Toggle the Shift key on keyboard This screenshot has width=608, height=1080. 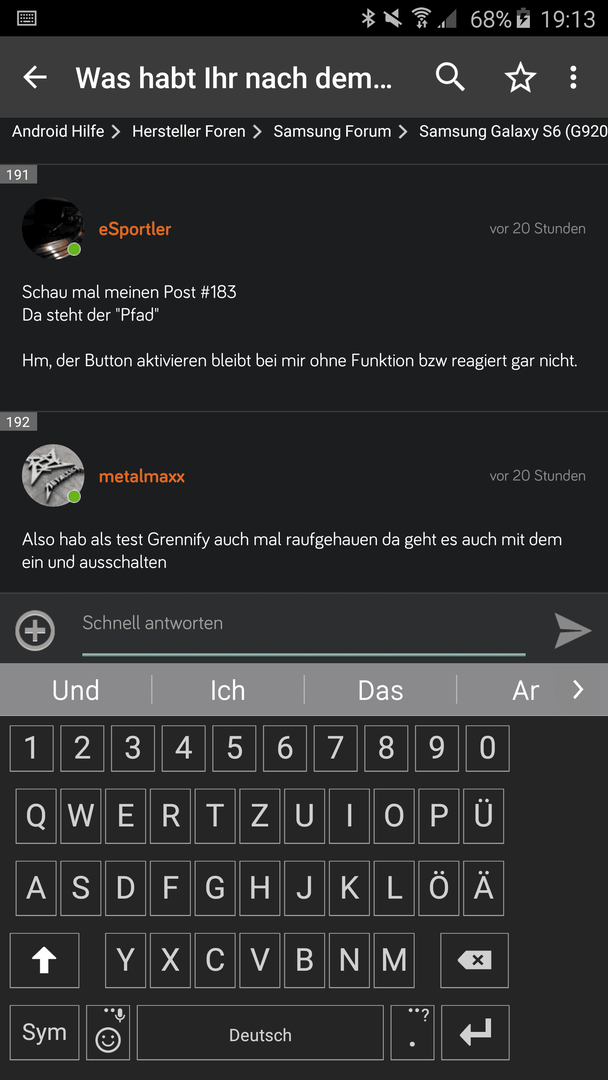[45, 960]
